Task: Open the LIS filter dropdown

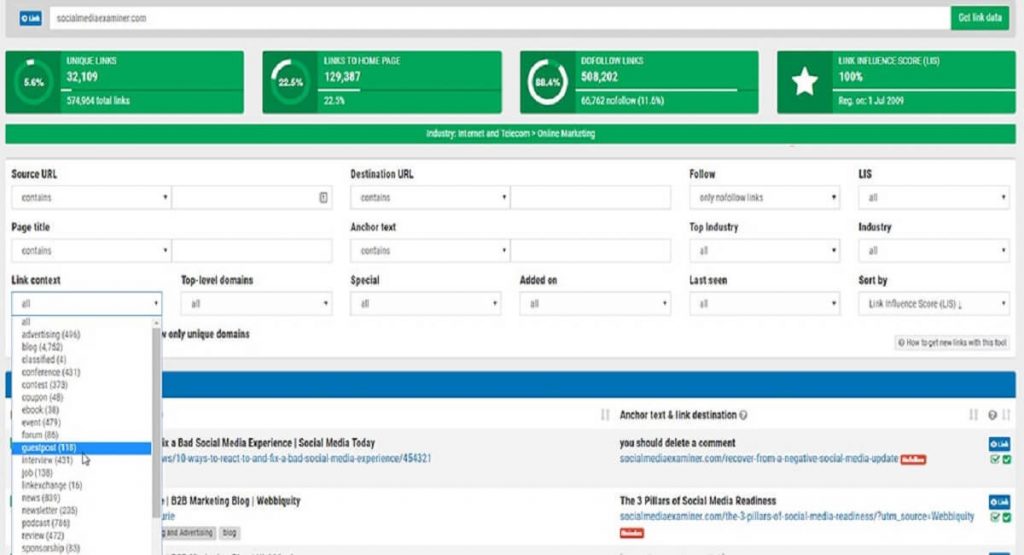Action: 934,197
